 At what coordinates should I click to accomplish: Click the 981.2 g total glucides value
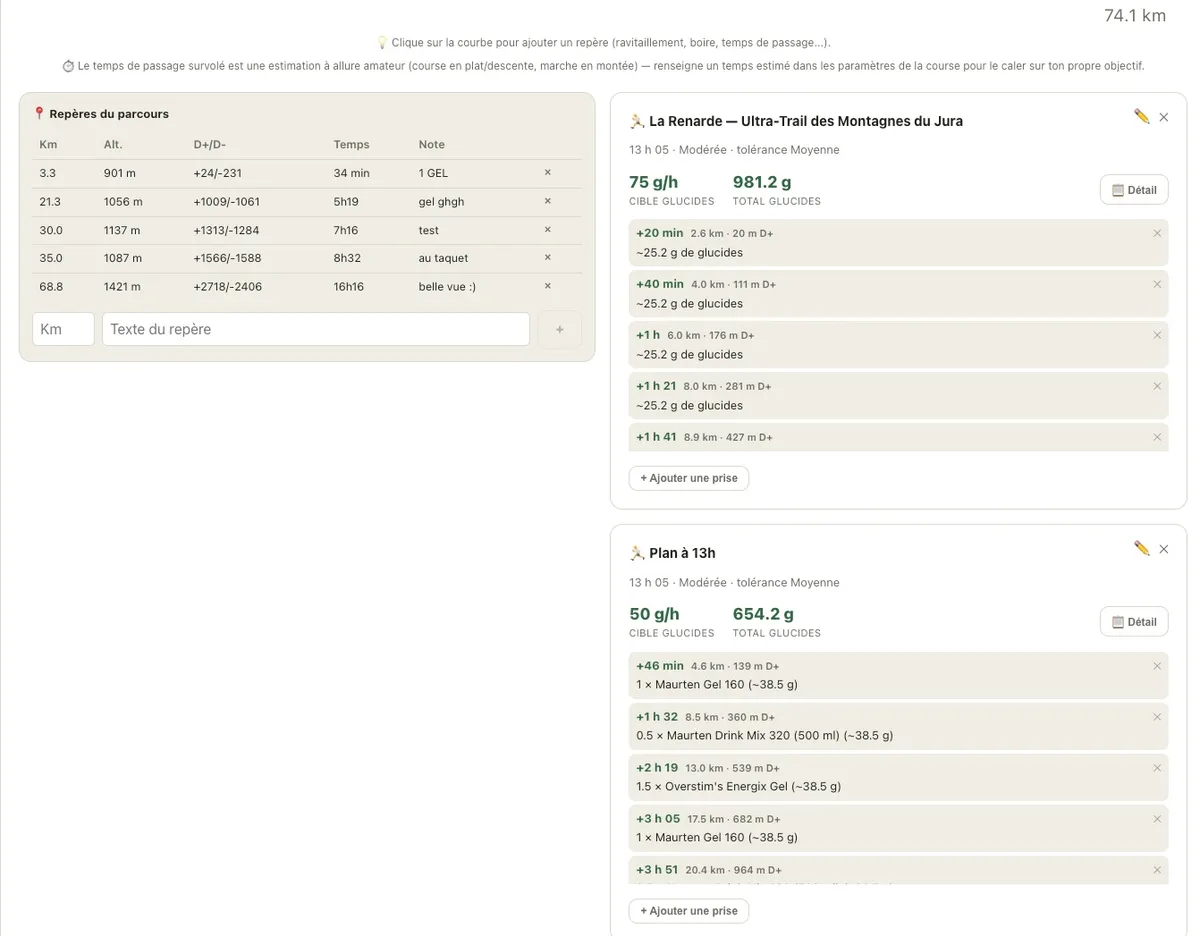pos(762,182)
